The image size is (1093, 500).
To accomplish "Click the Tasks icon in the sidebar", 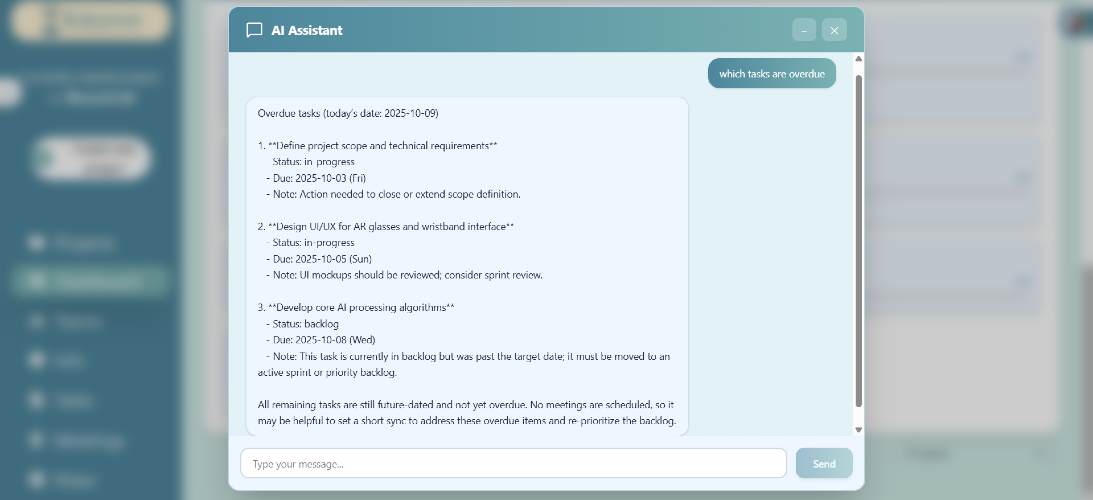I will coord(36,400).
